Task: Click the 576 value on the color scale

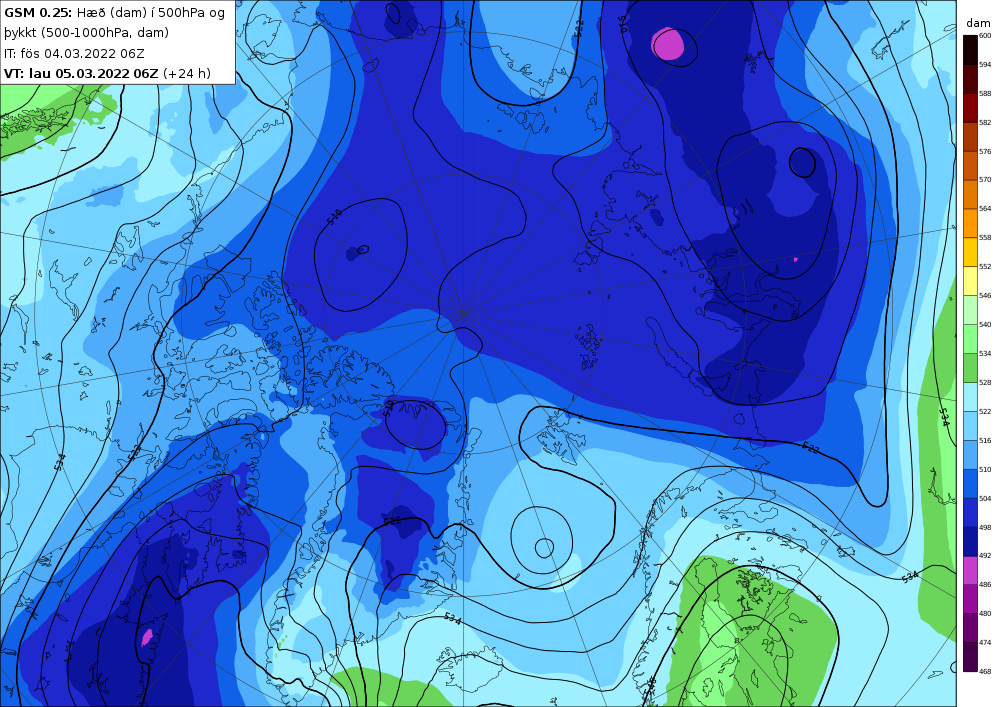Action: click(985, 152)
